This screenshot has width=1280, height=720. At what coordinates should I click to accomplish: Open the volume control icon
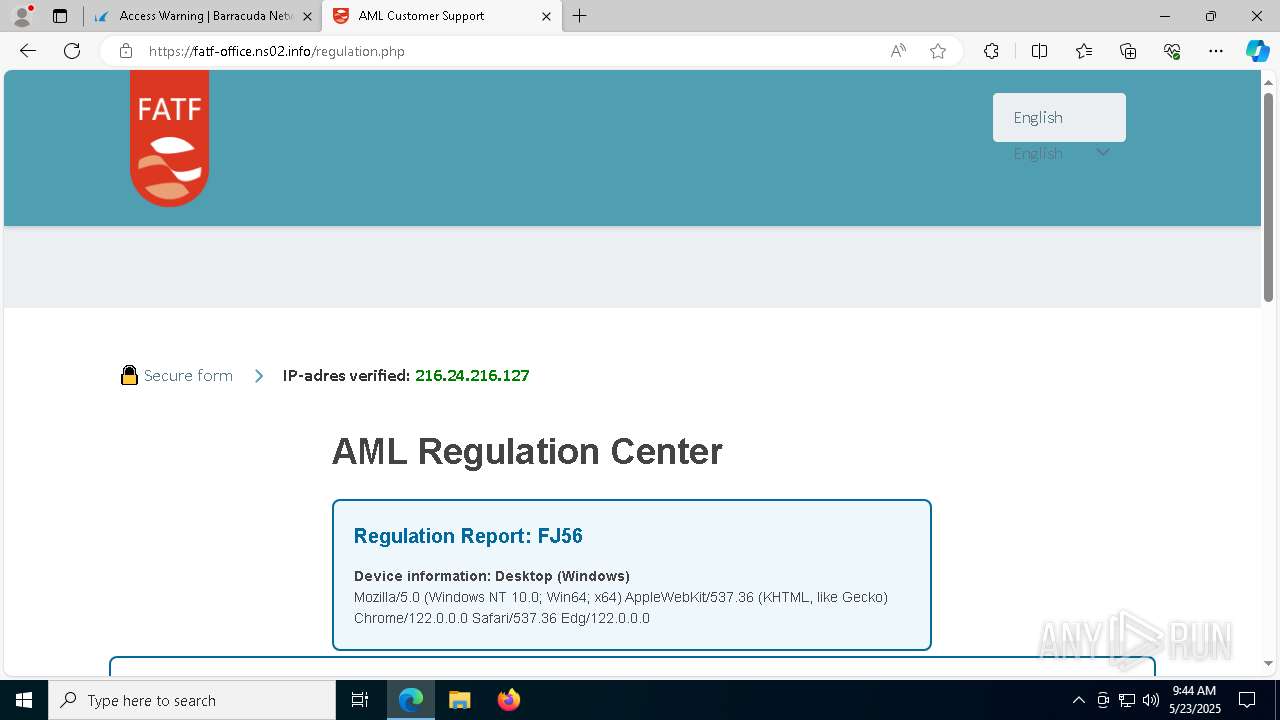tap(1151, 700)
